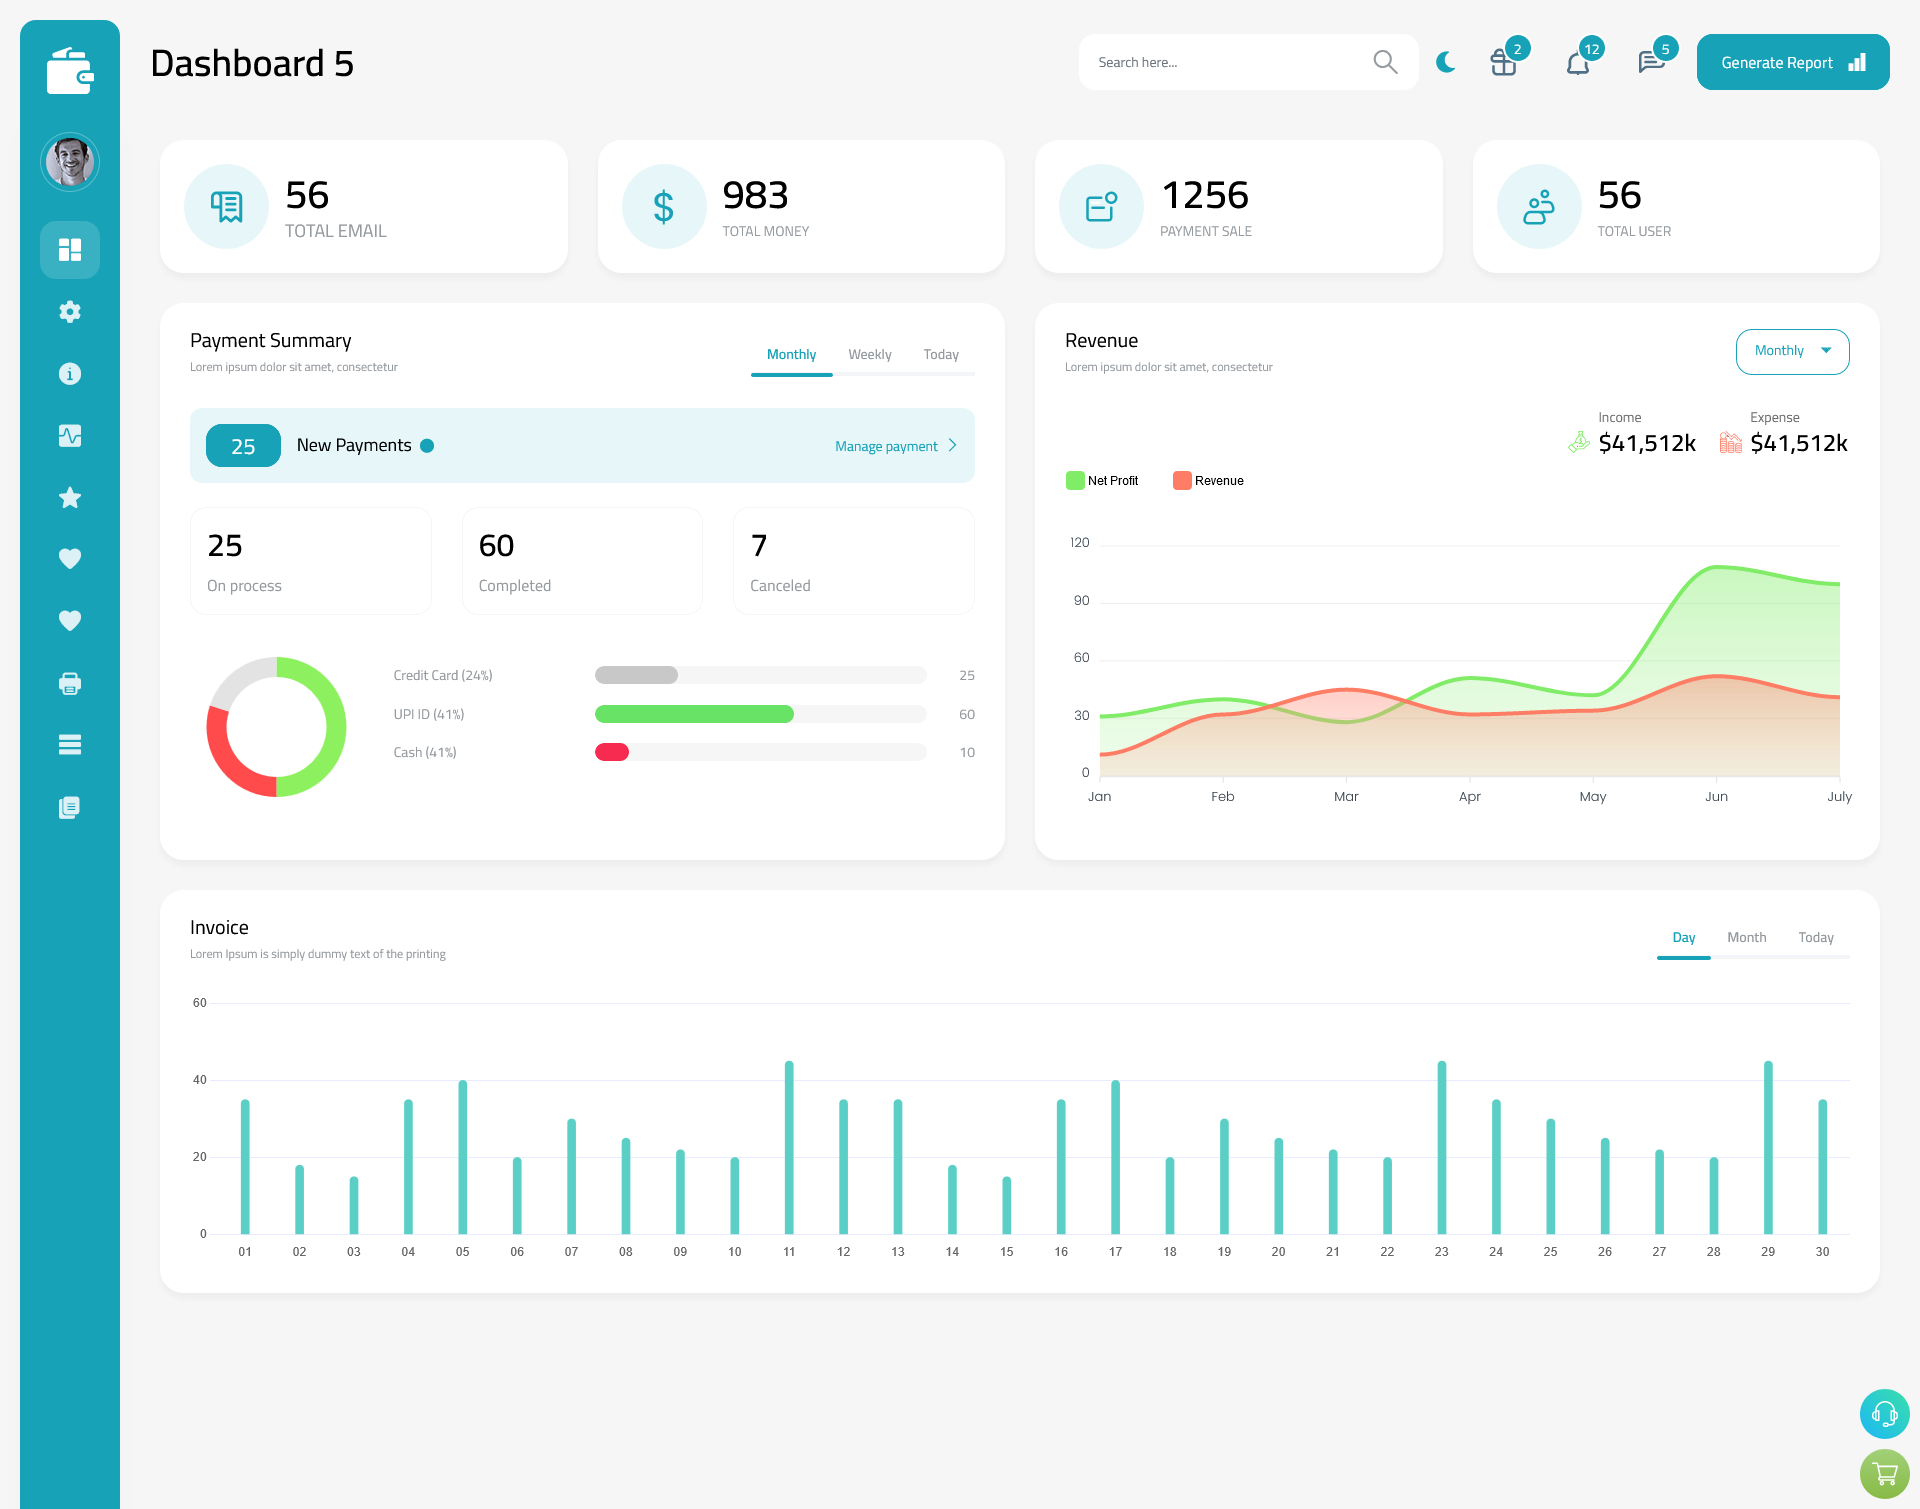1920x1509 pixels.
Task: Toggle dark mode using moon icon
Action: pos(1445,62)
